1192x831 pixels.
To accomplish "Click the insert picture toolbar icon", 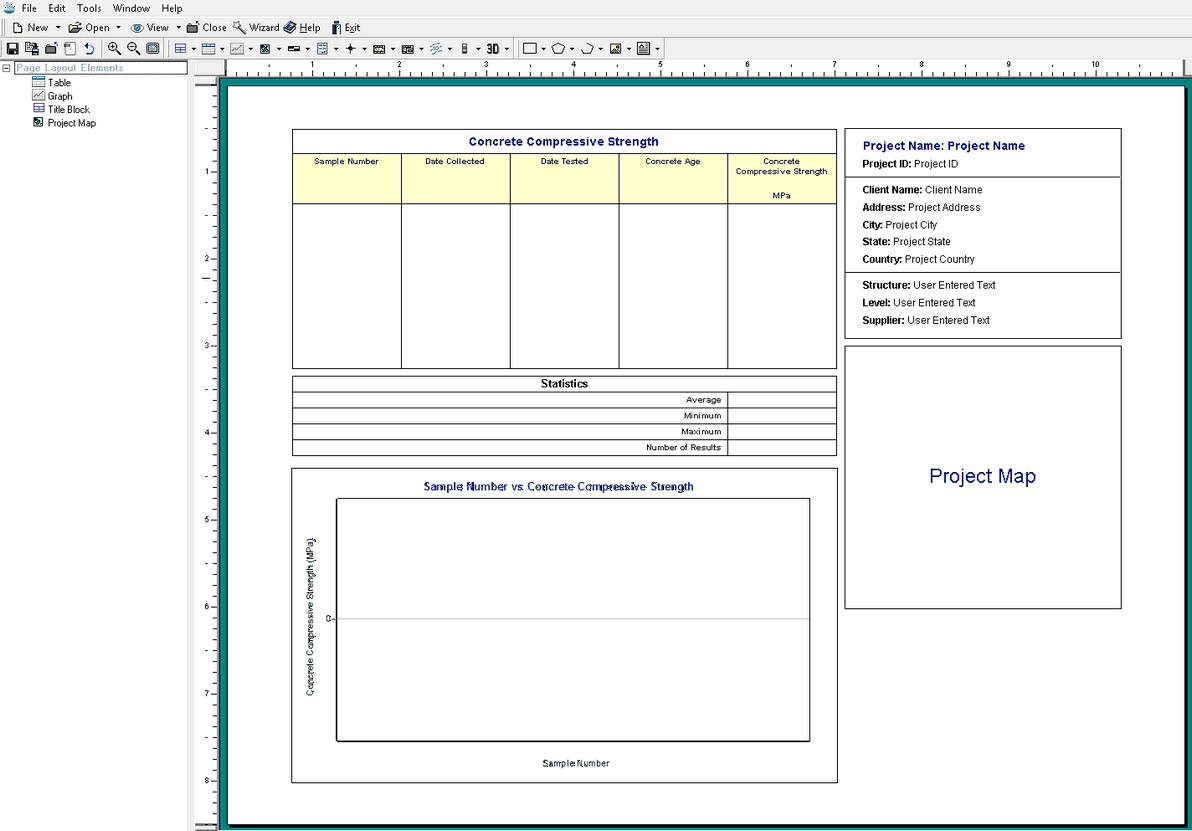I will click(615, 48).
